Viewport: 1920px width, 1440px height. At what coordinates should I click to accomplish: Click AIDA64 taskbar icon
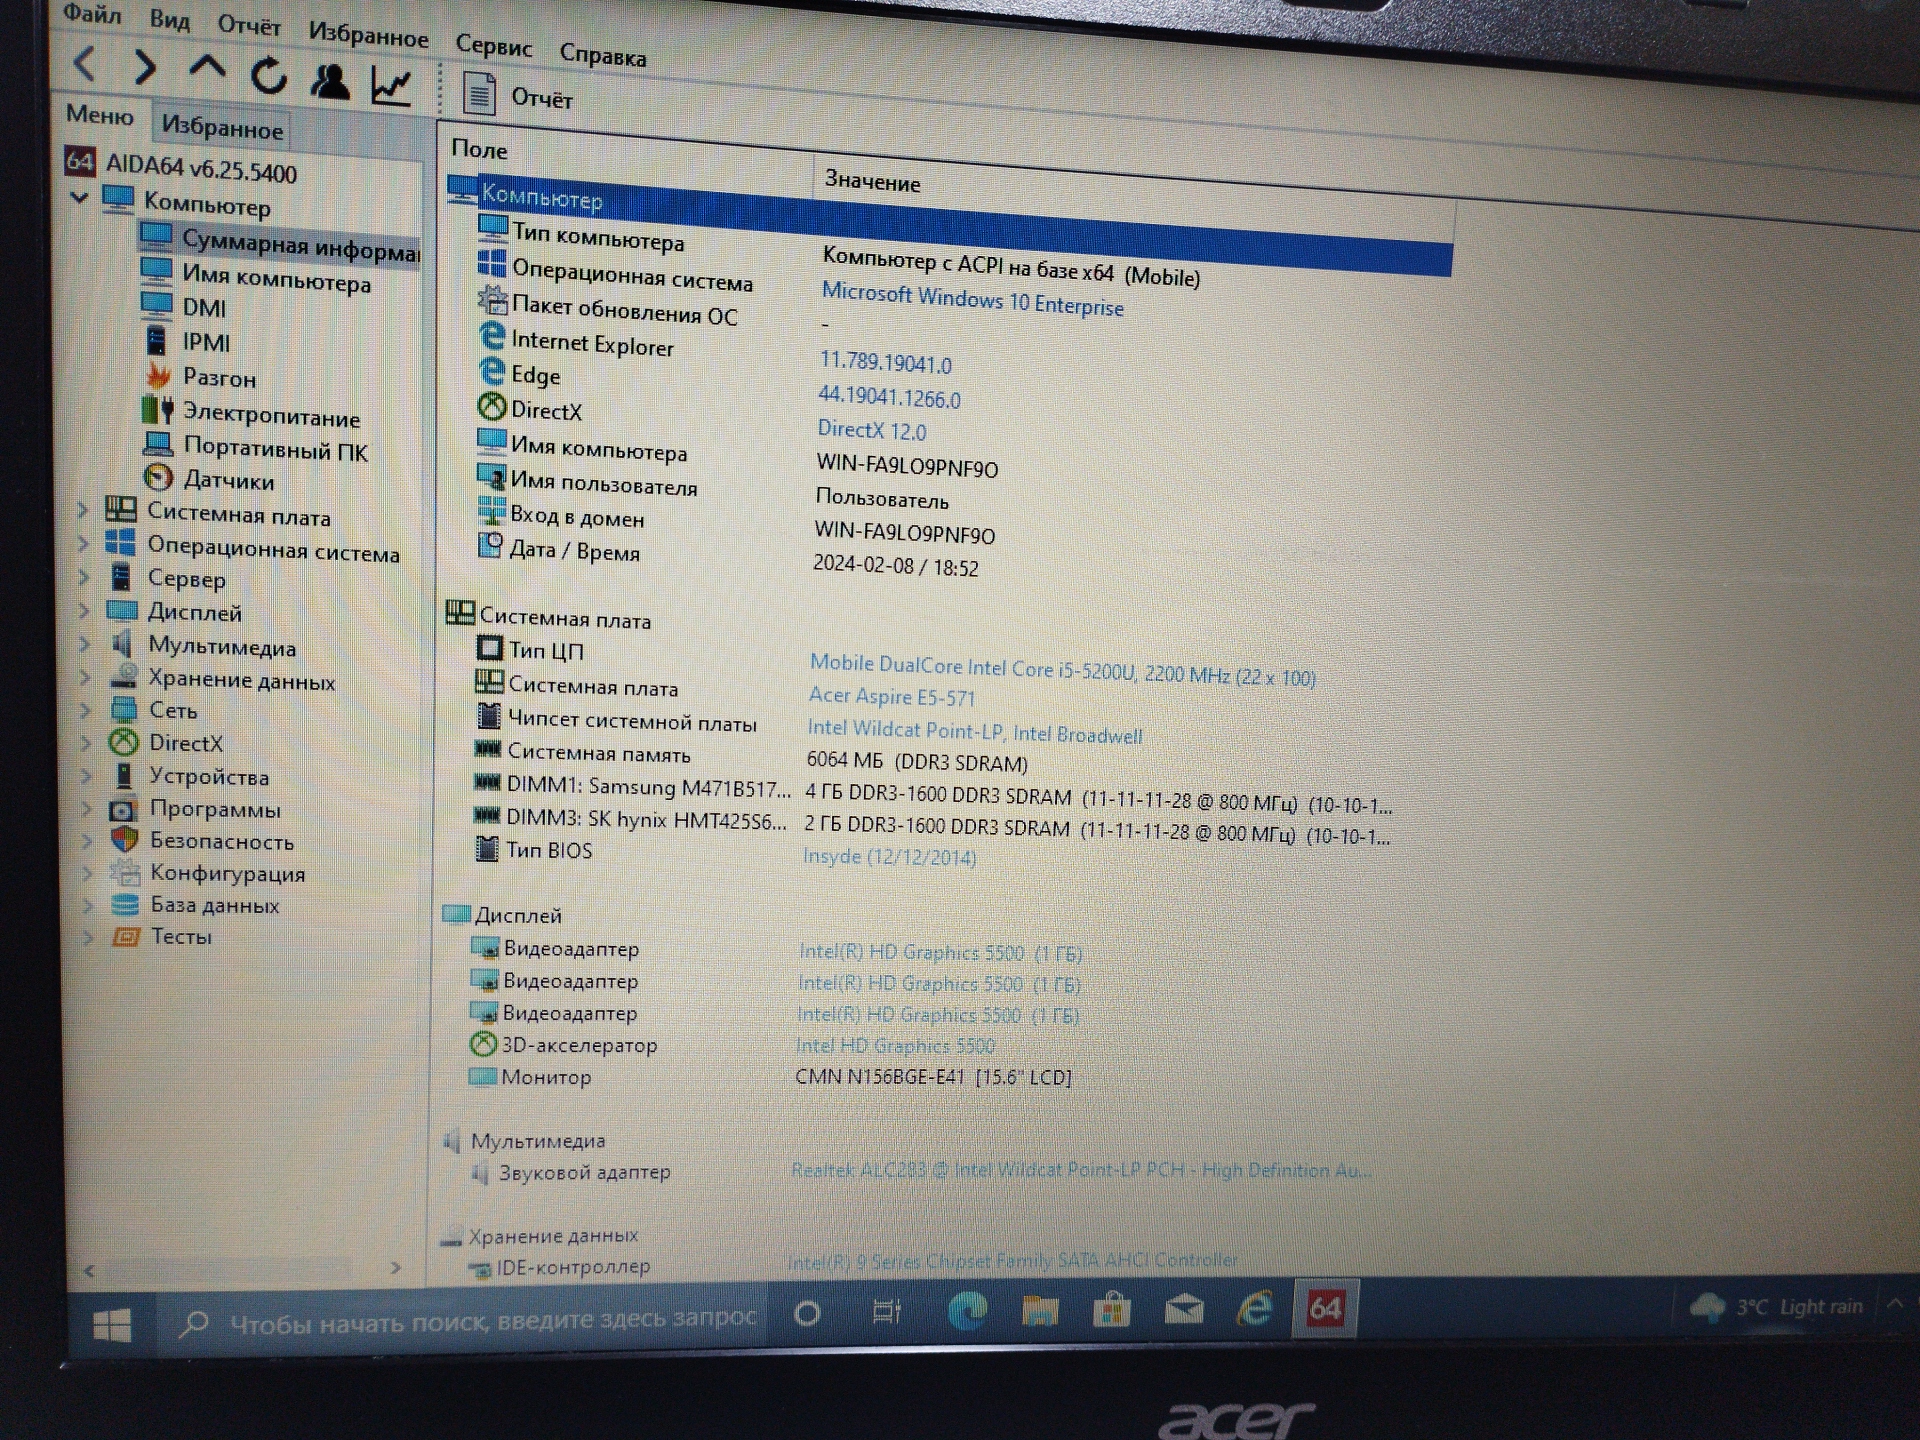click(x=1325, y=1308)
